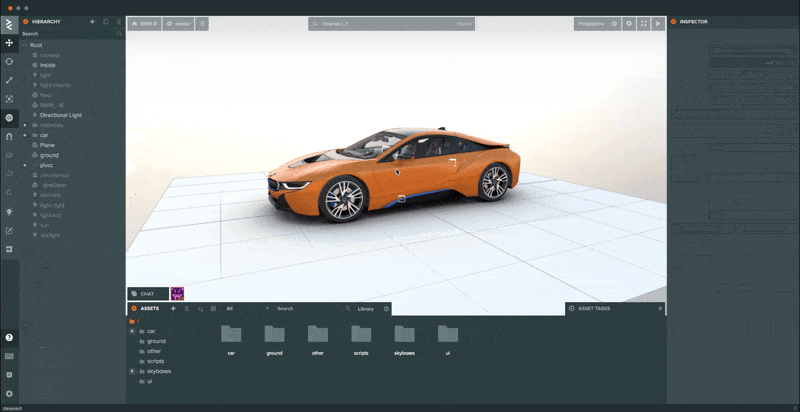Switch assets to grid view icon

click(213, 308)
